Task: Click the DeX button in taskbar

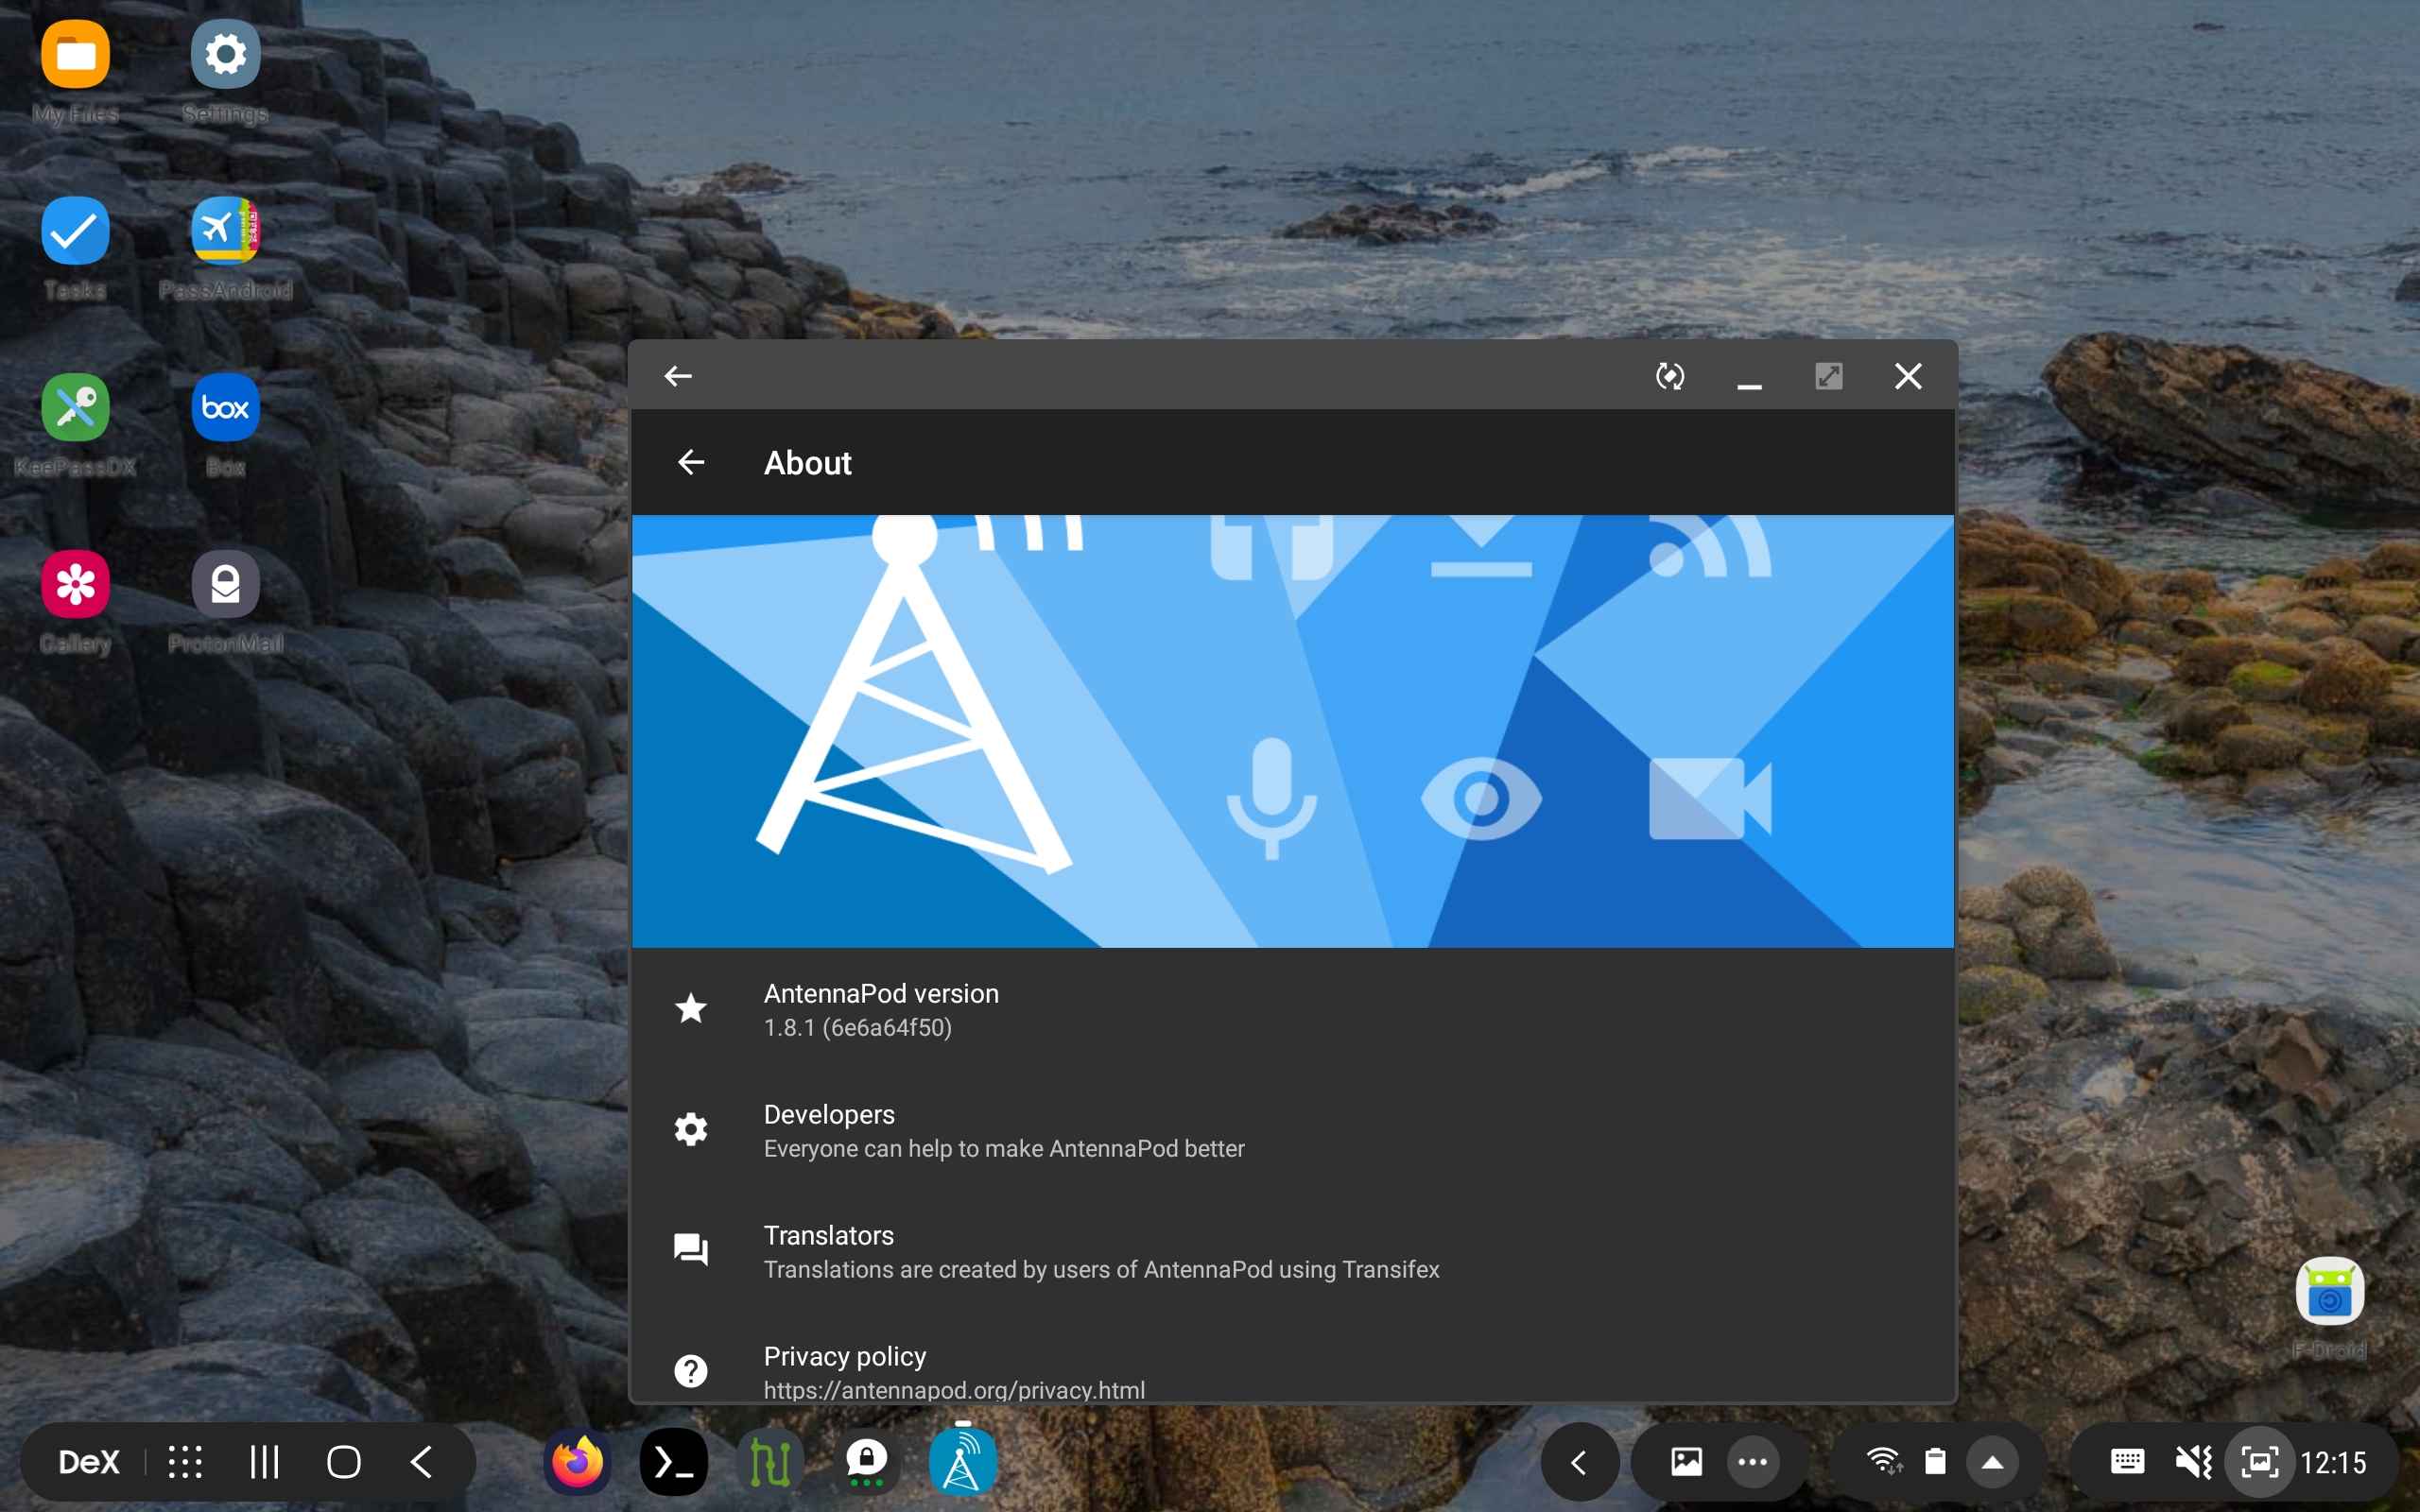Action: point(89,1462)
